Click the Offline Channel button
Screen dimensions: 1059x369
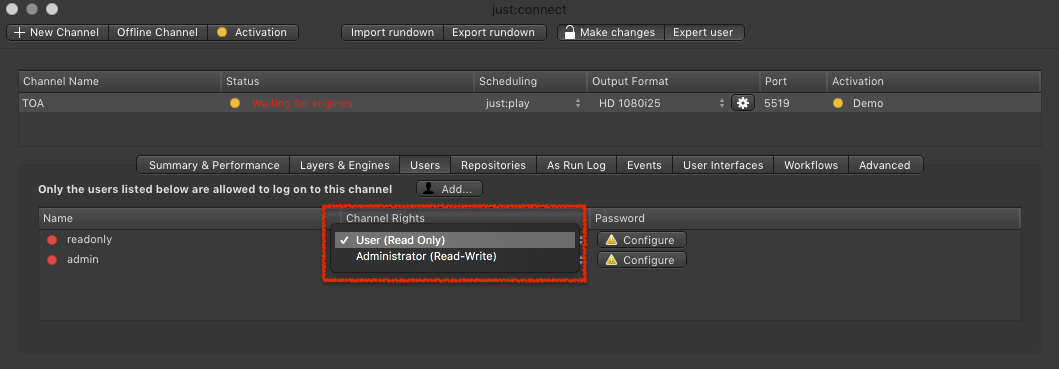(157, 32)
